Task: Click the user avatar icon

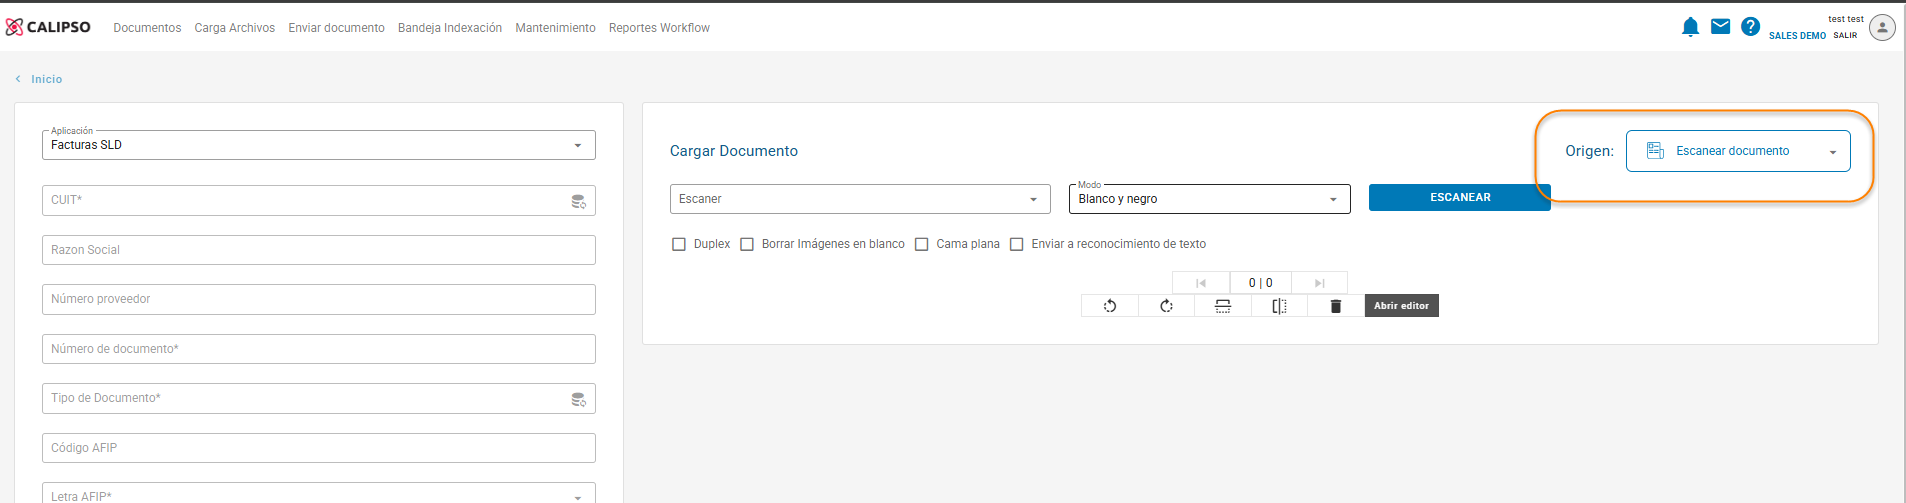Action: (x=1882, y=27)
